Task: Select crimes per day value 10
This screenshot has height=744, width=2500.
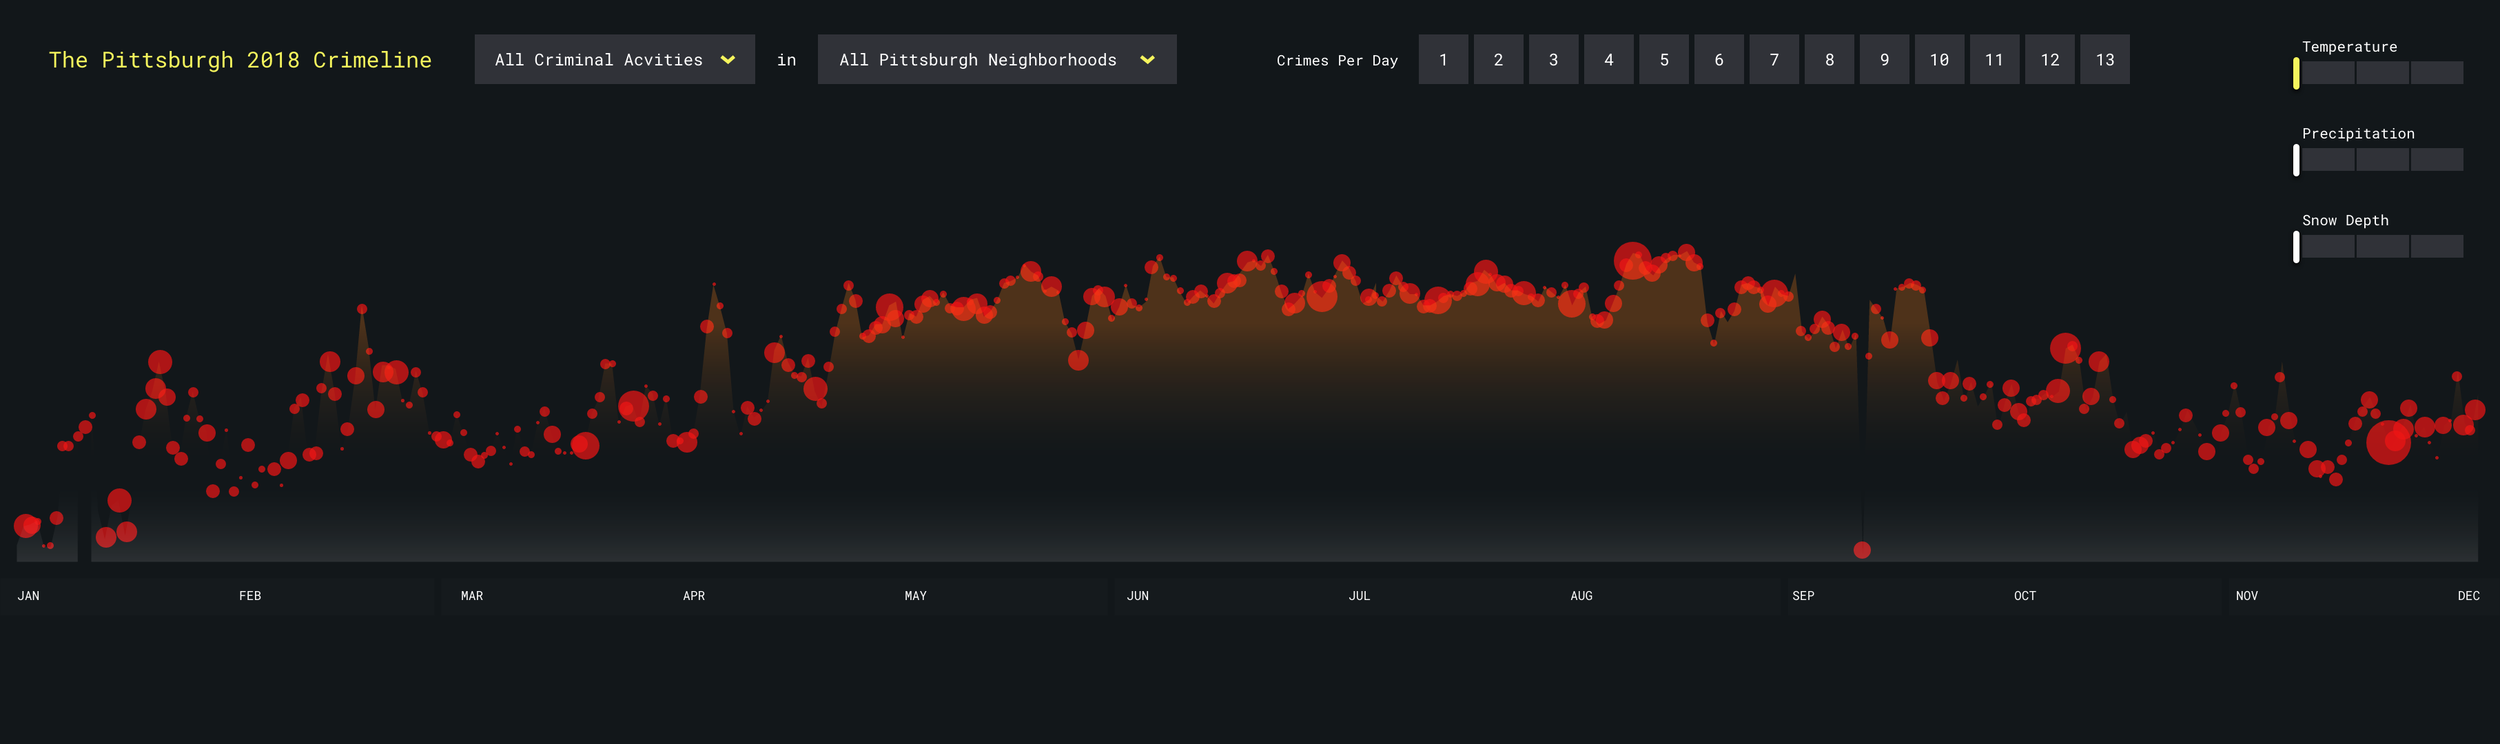Action: pos(1939,59)
